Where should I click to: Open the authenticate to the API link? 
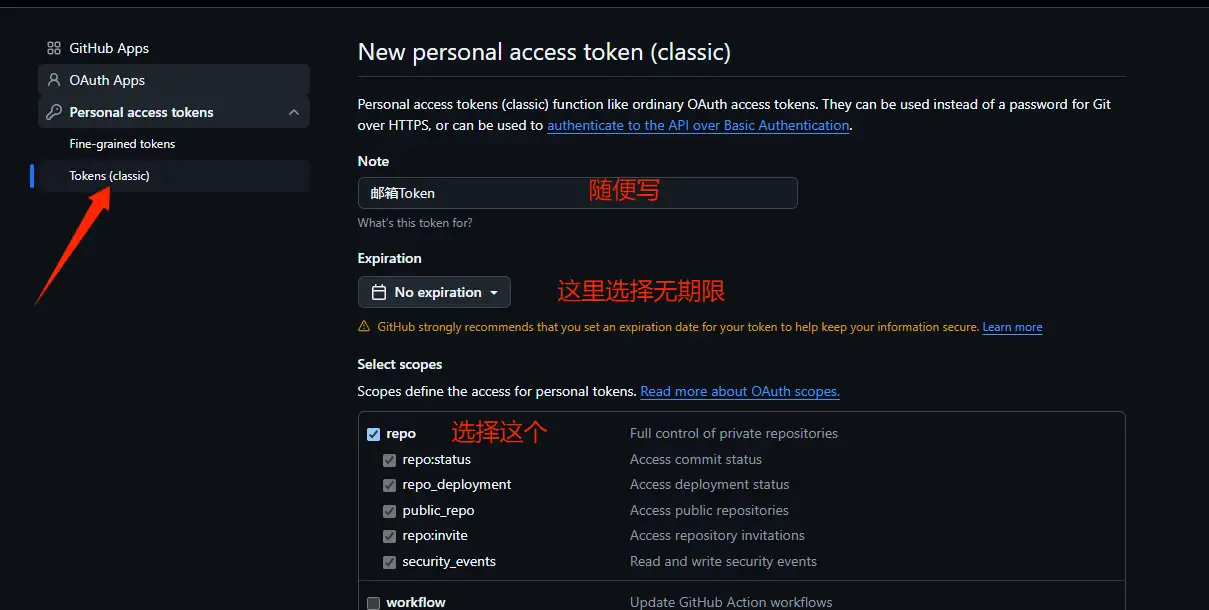[x=697, y=125]
